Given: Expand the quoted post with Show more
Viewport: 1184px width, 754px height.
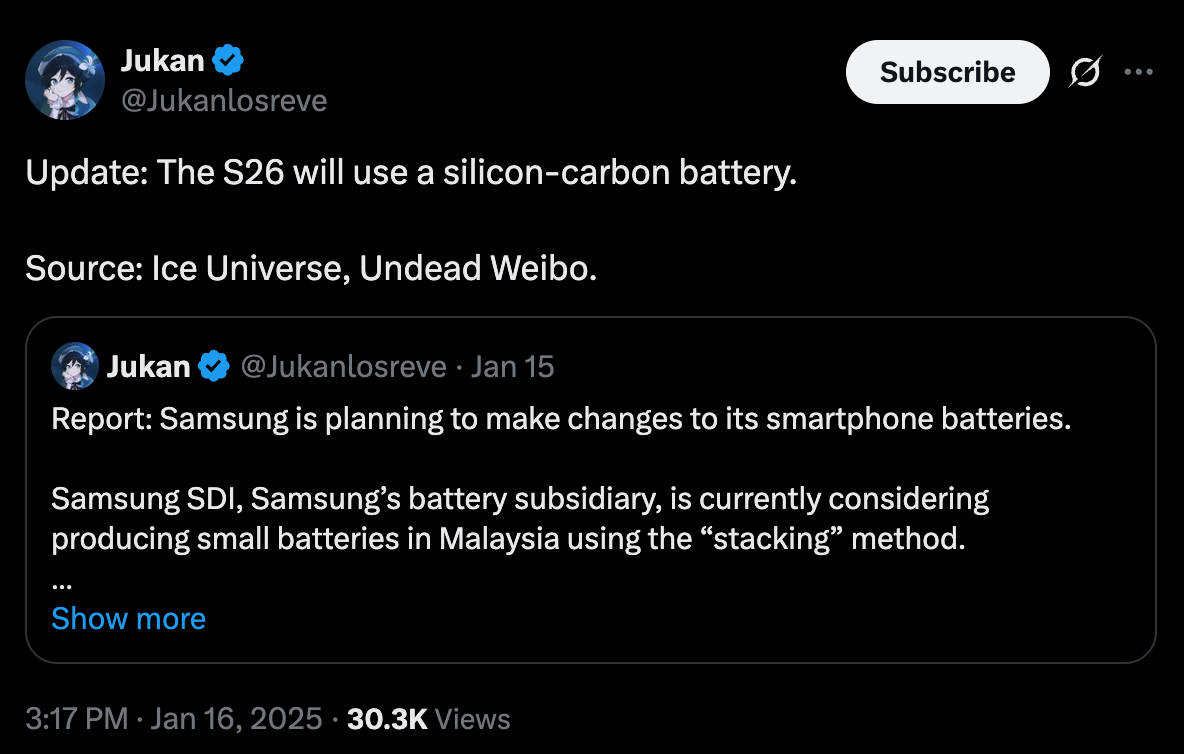Looking at the screenshot, I should pos(128,618).
